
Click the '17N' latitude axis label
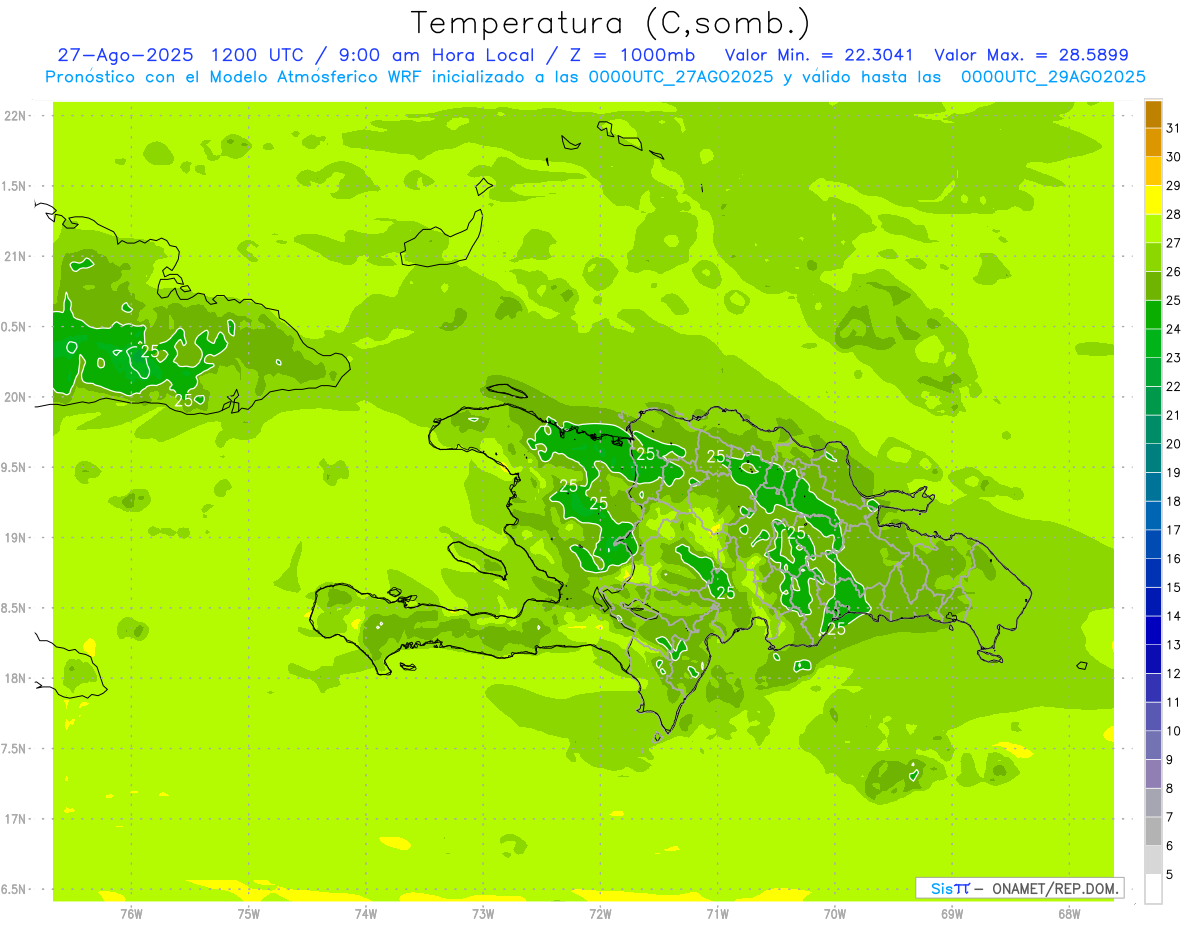pos(16,819)
